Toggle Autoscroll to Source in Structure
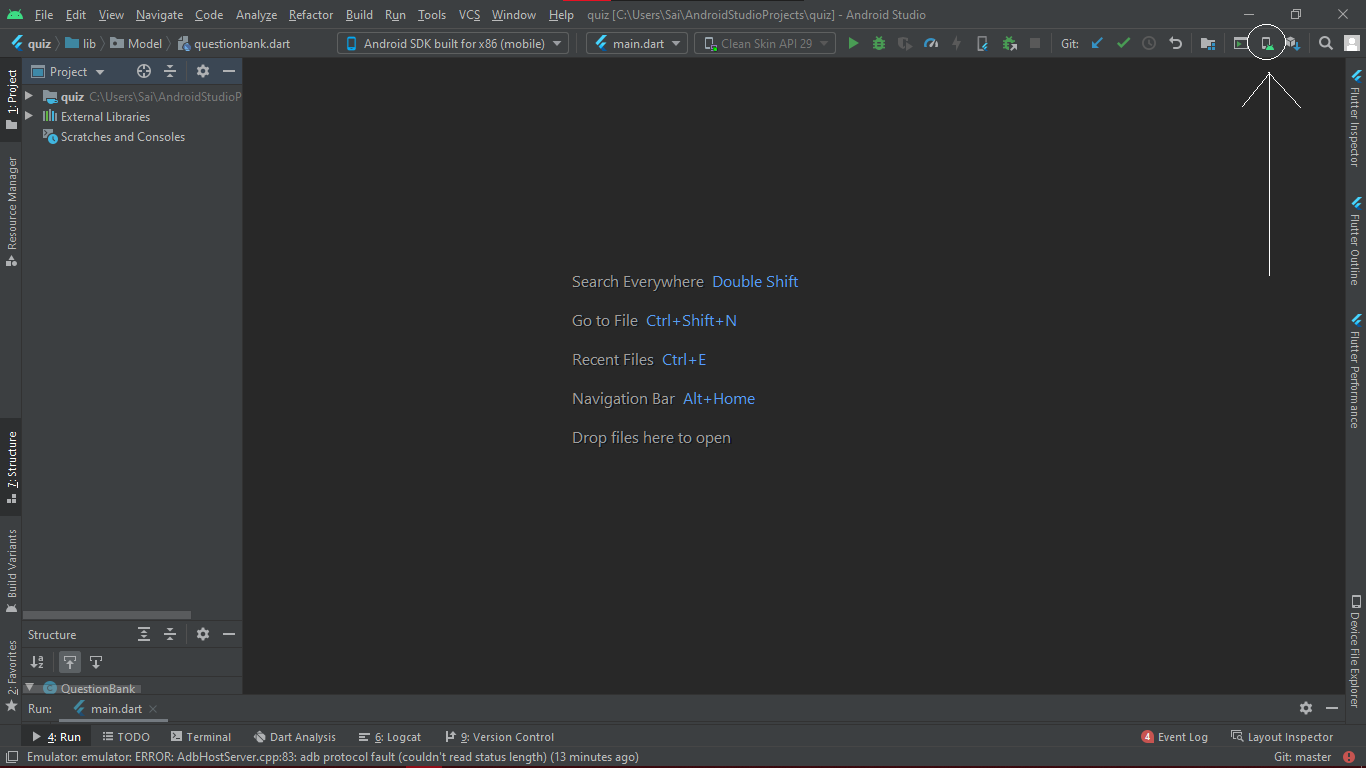 (69, 662)
